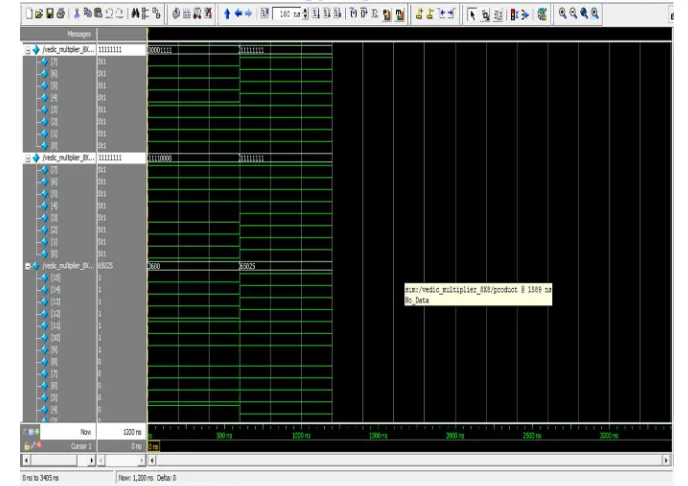Click the Zoom Out magnifier icon

point(573,14)
